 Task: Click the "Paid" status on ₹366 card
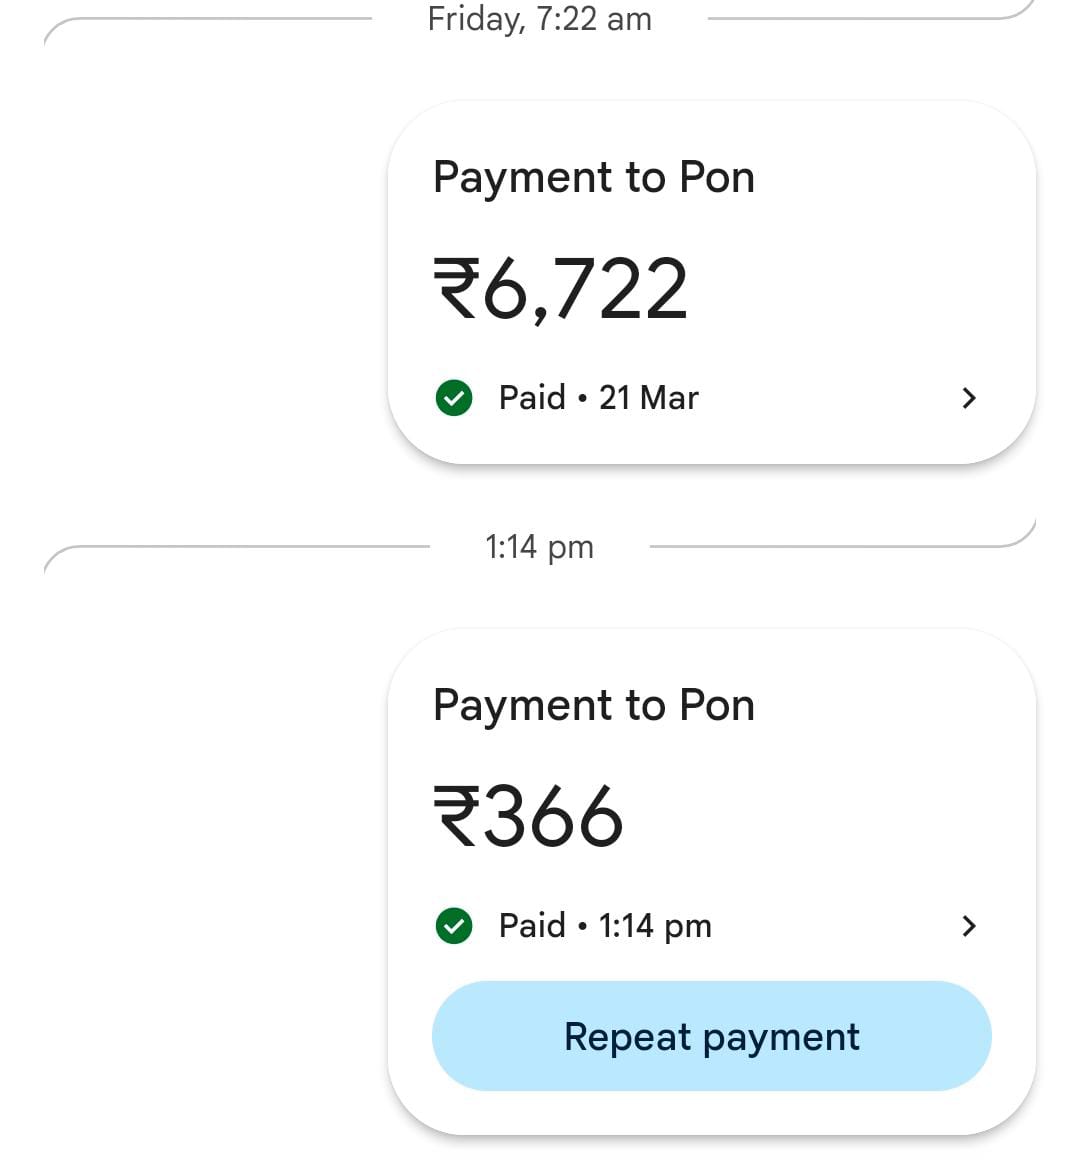click(532, 926)
